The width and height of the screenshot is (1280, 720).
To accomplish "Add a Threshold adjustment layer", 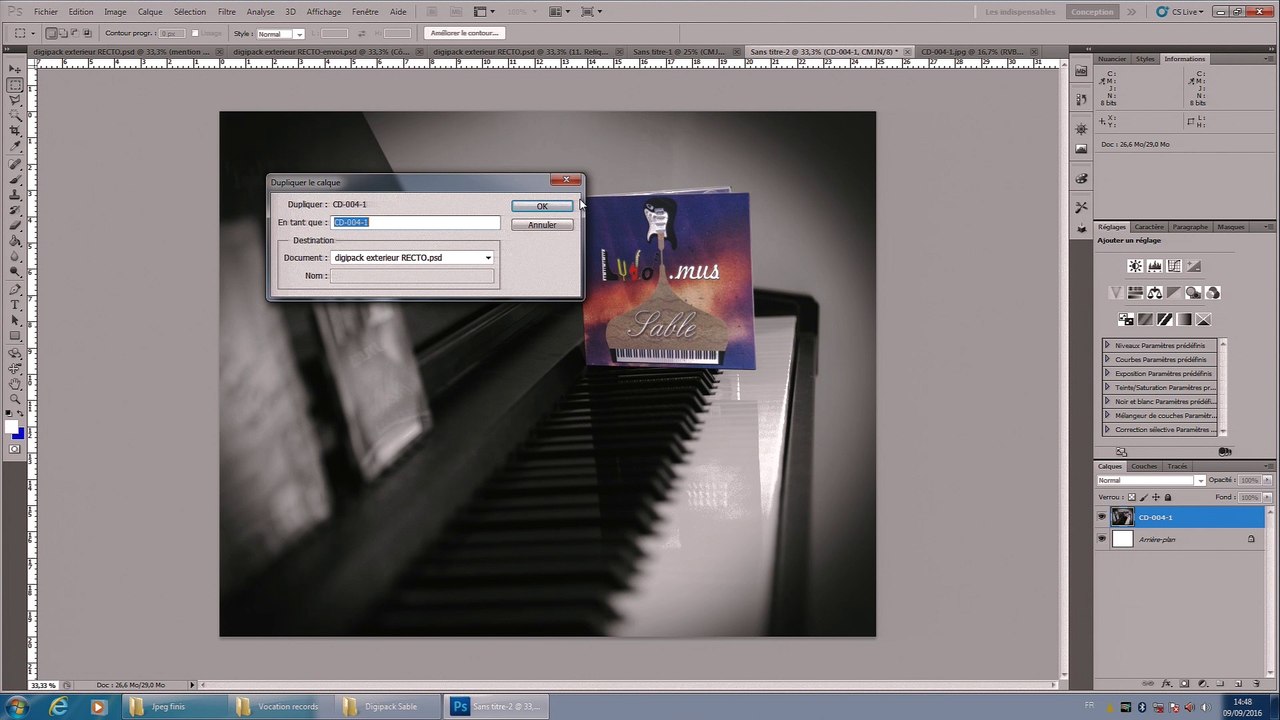I will (1165, 320).
